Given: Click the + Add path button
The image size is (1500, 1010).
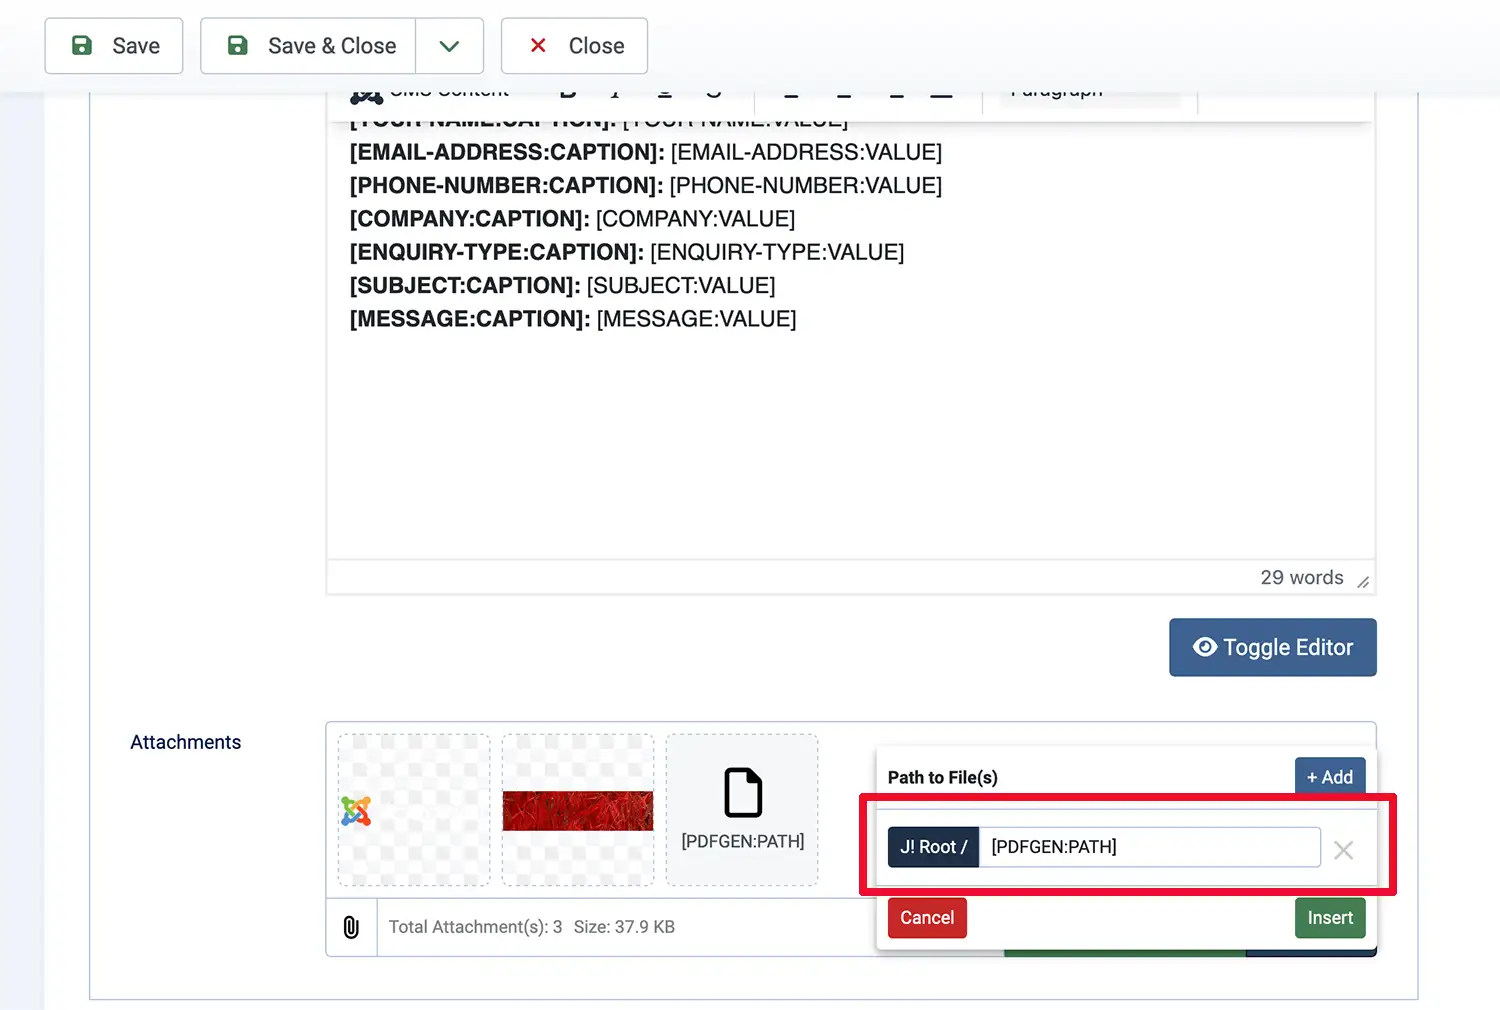Looking at the screenshot, I should [x=1330, y=777].
